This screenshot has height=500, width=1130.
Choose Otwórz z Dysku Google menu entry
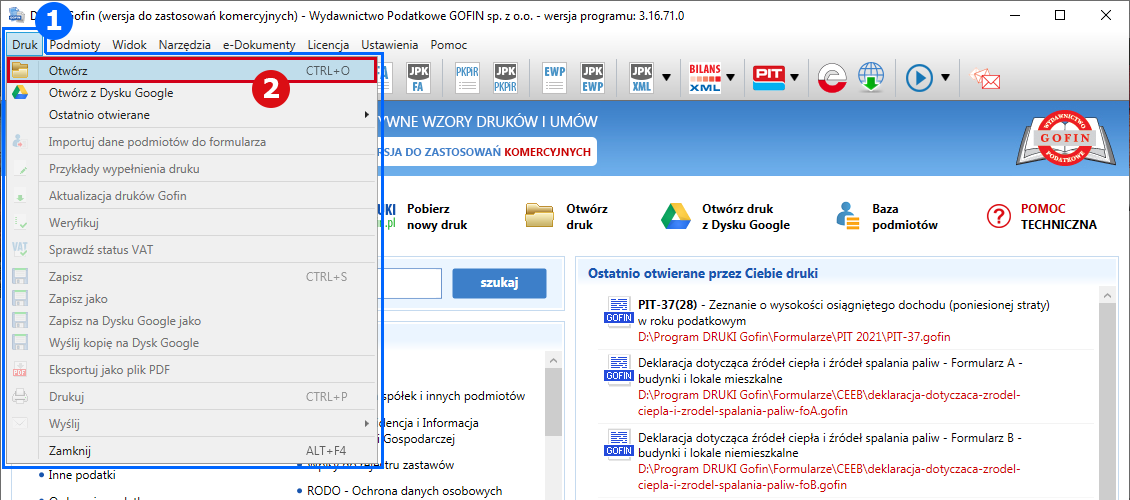pyautogui.click(x=192, y=93)
